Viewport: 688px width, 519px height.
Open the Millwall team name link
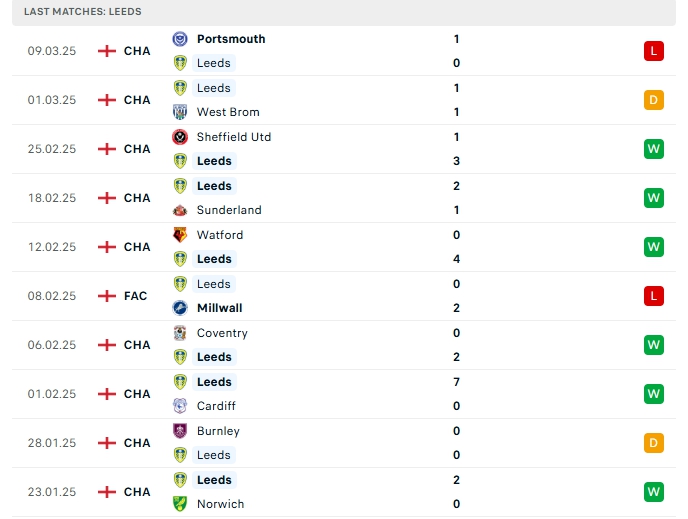(219, 308)
